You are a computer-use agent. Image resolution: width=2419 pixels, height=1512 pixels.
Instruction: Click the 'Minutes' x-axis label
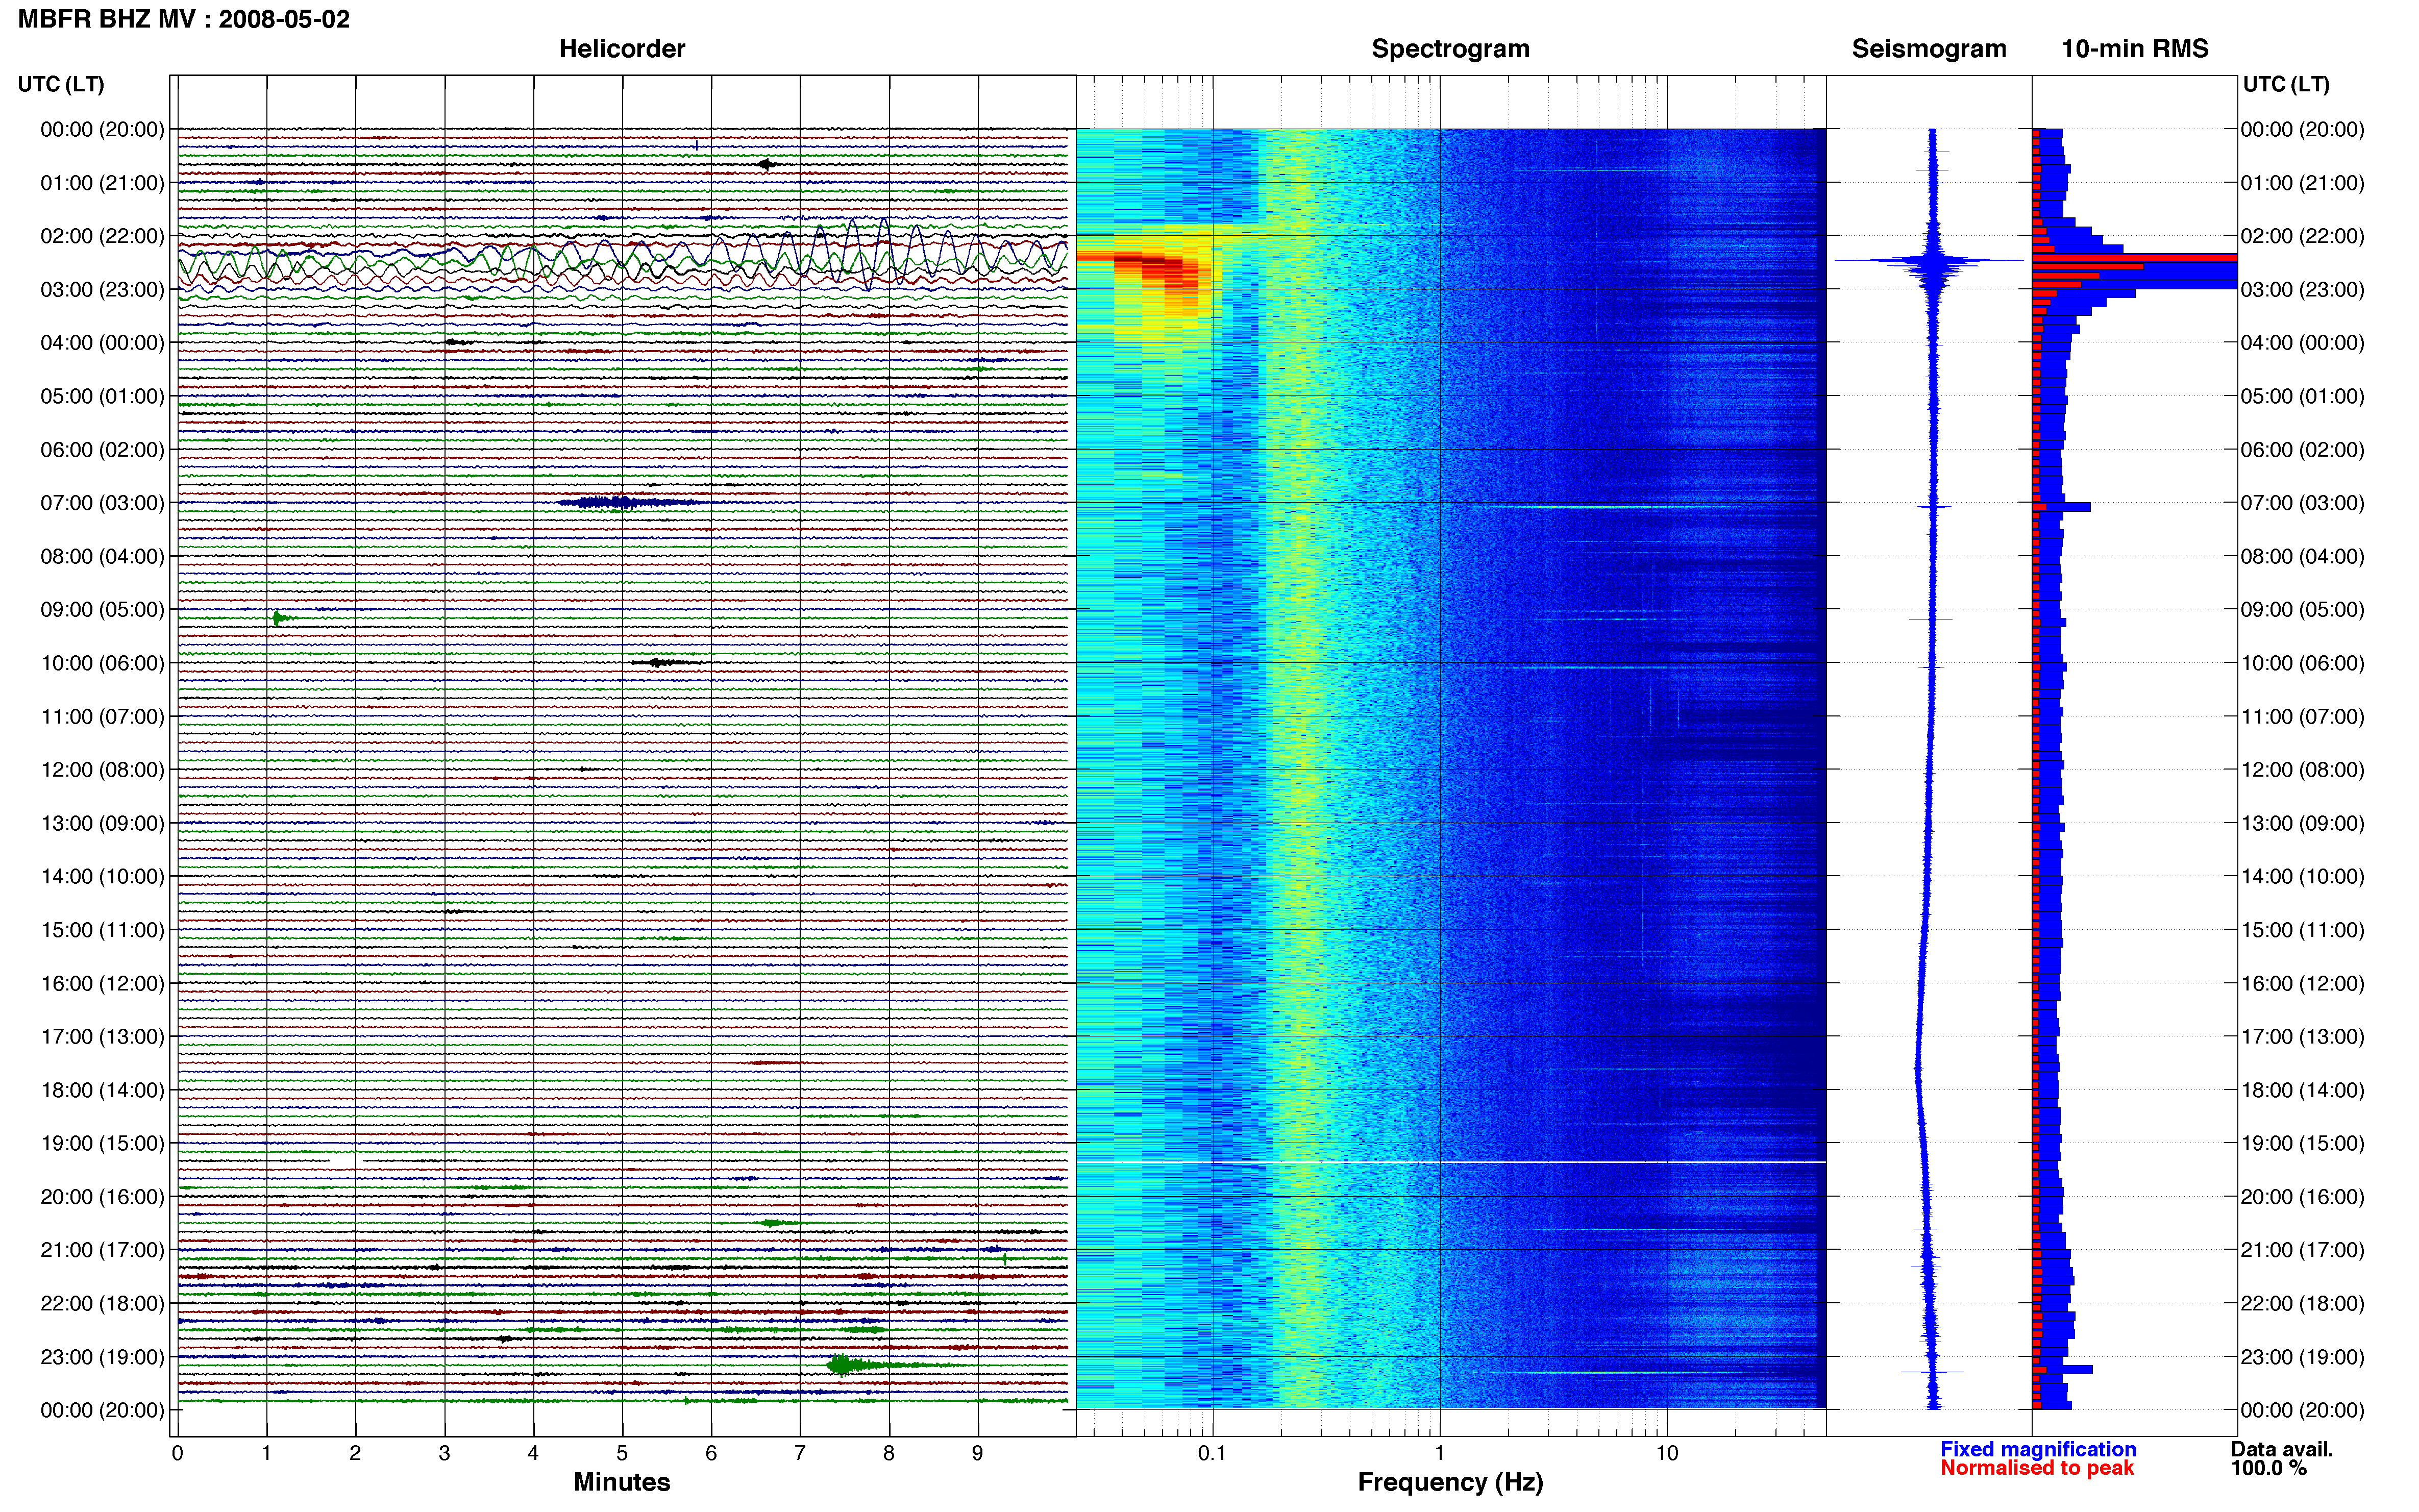pyautogui.click(x=622, y=1482)
